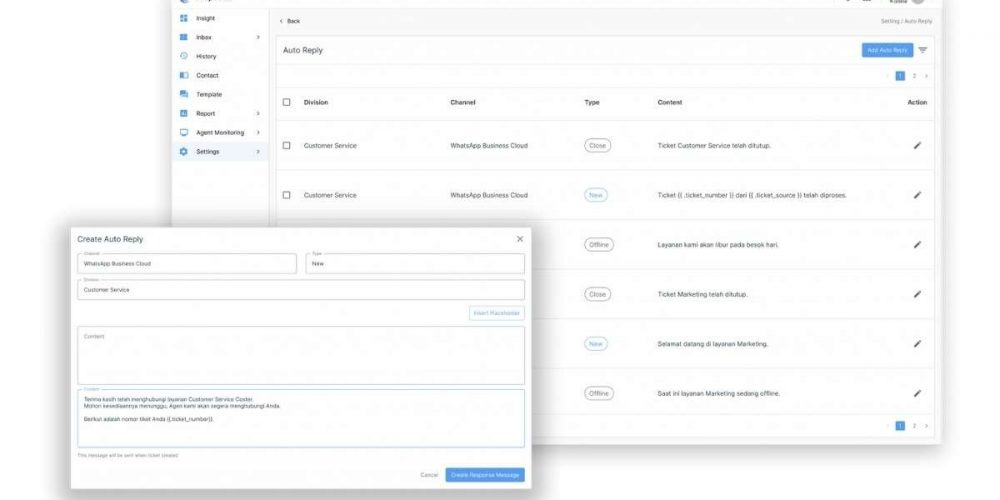Click pencil icon for Selamat datang row
The height and width of the screenshot is (500, 1000).
[917, 344]
